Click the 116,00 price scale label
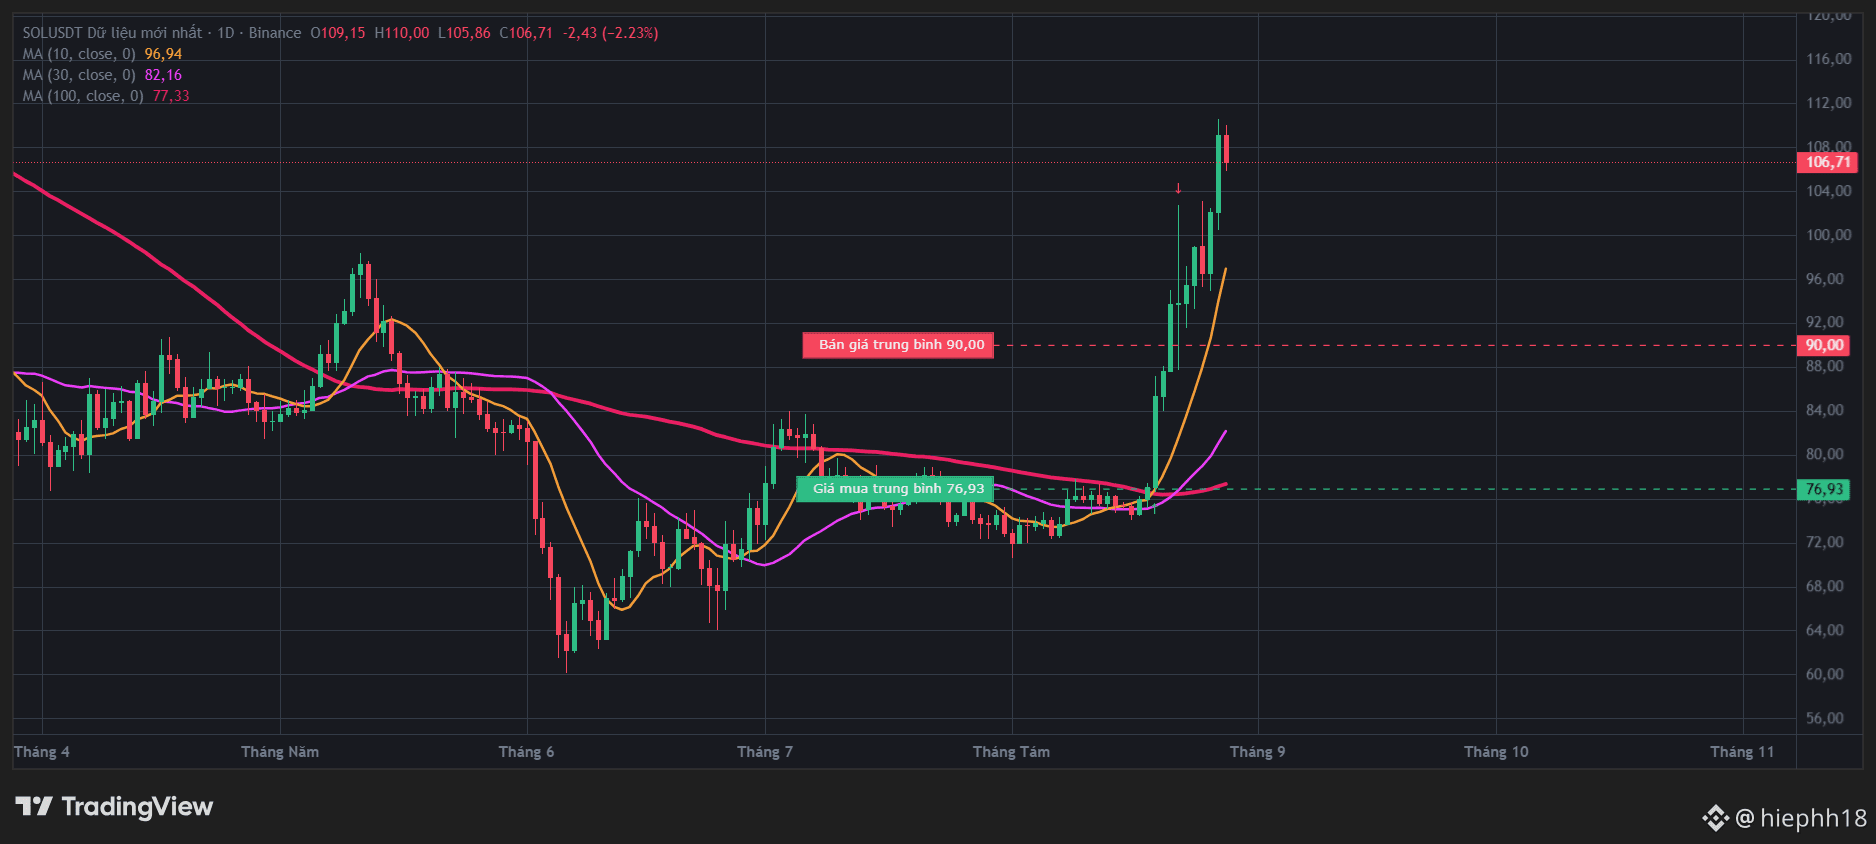The width and height of the screenshot is (1876, 844). 1829,59
